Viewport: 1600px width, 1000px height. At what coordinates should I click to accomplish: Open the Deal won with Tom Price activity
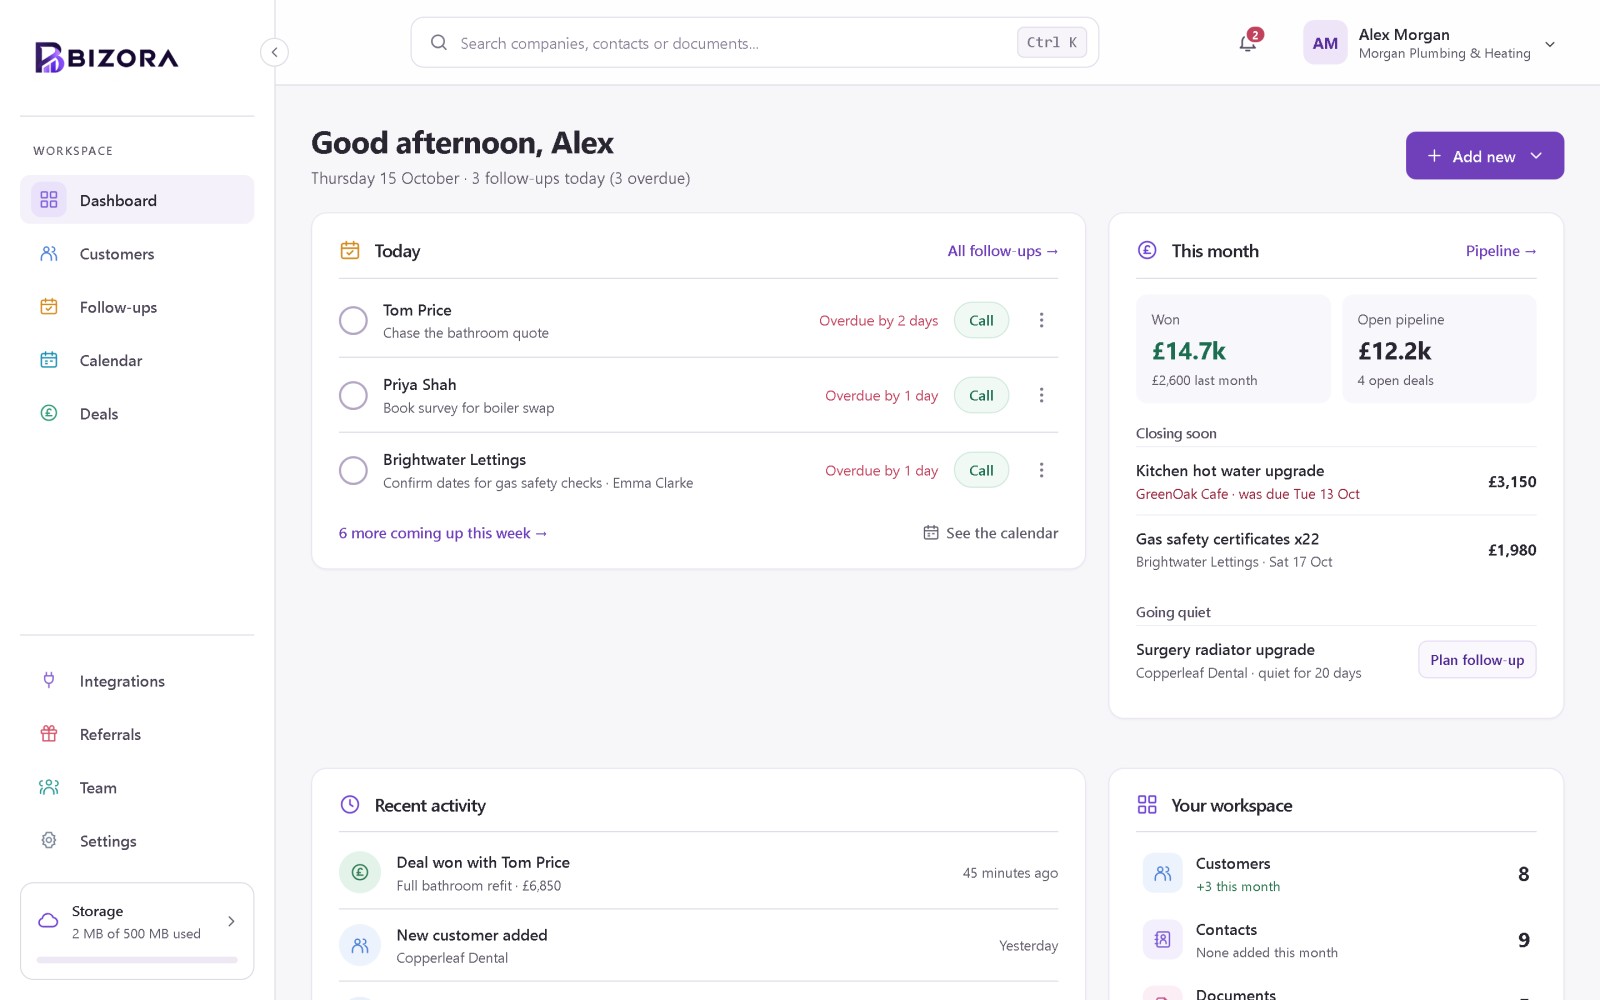[x=698, y=873]
